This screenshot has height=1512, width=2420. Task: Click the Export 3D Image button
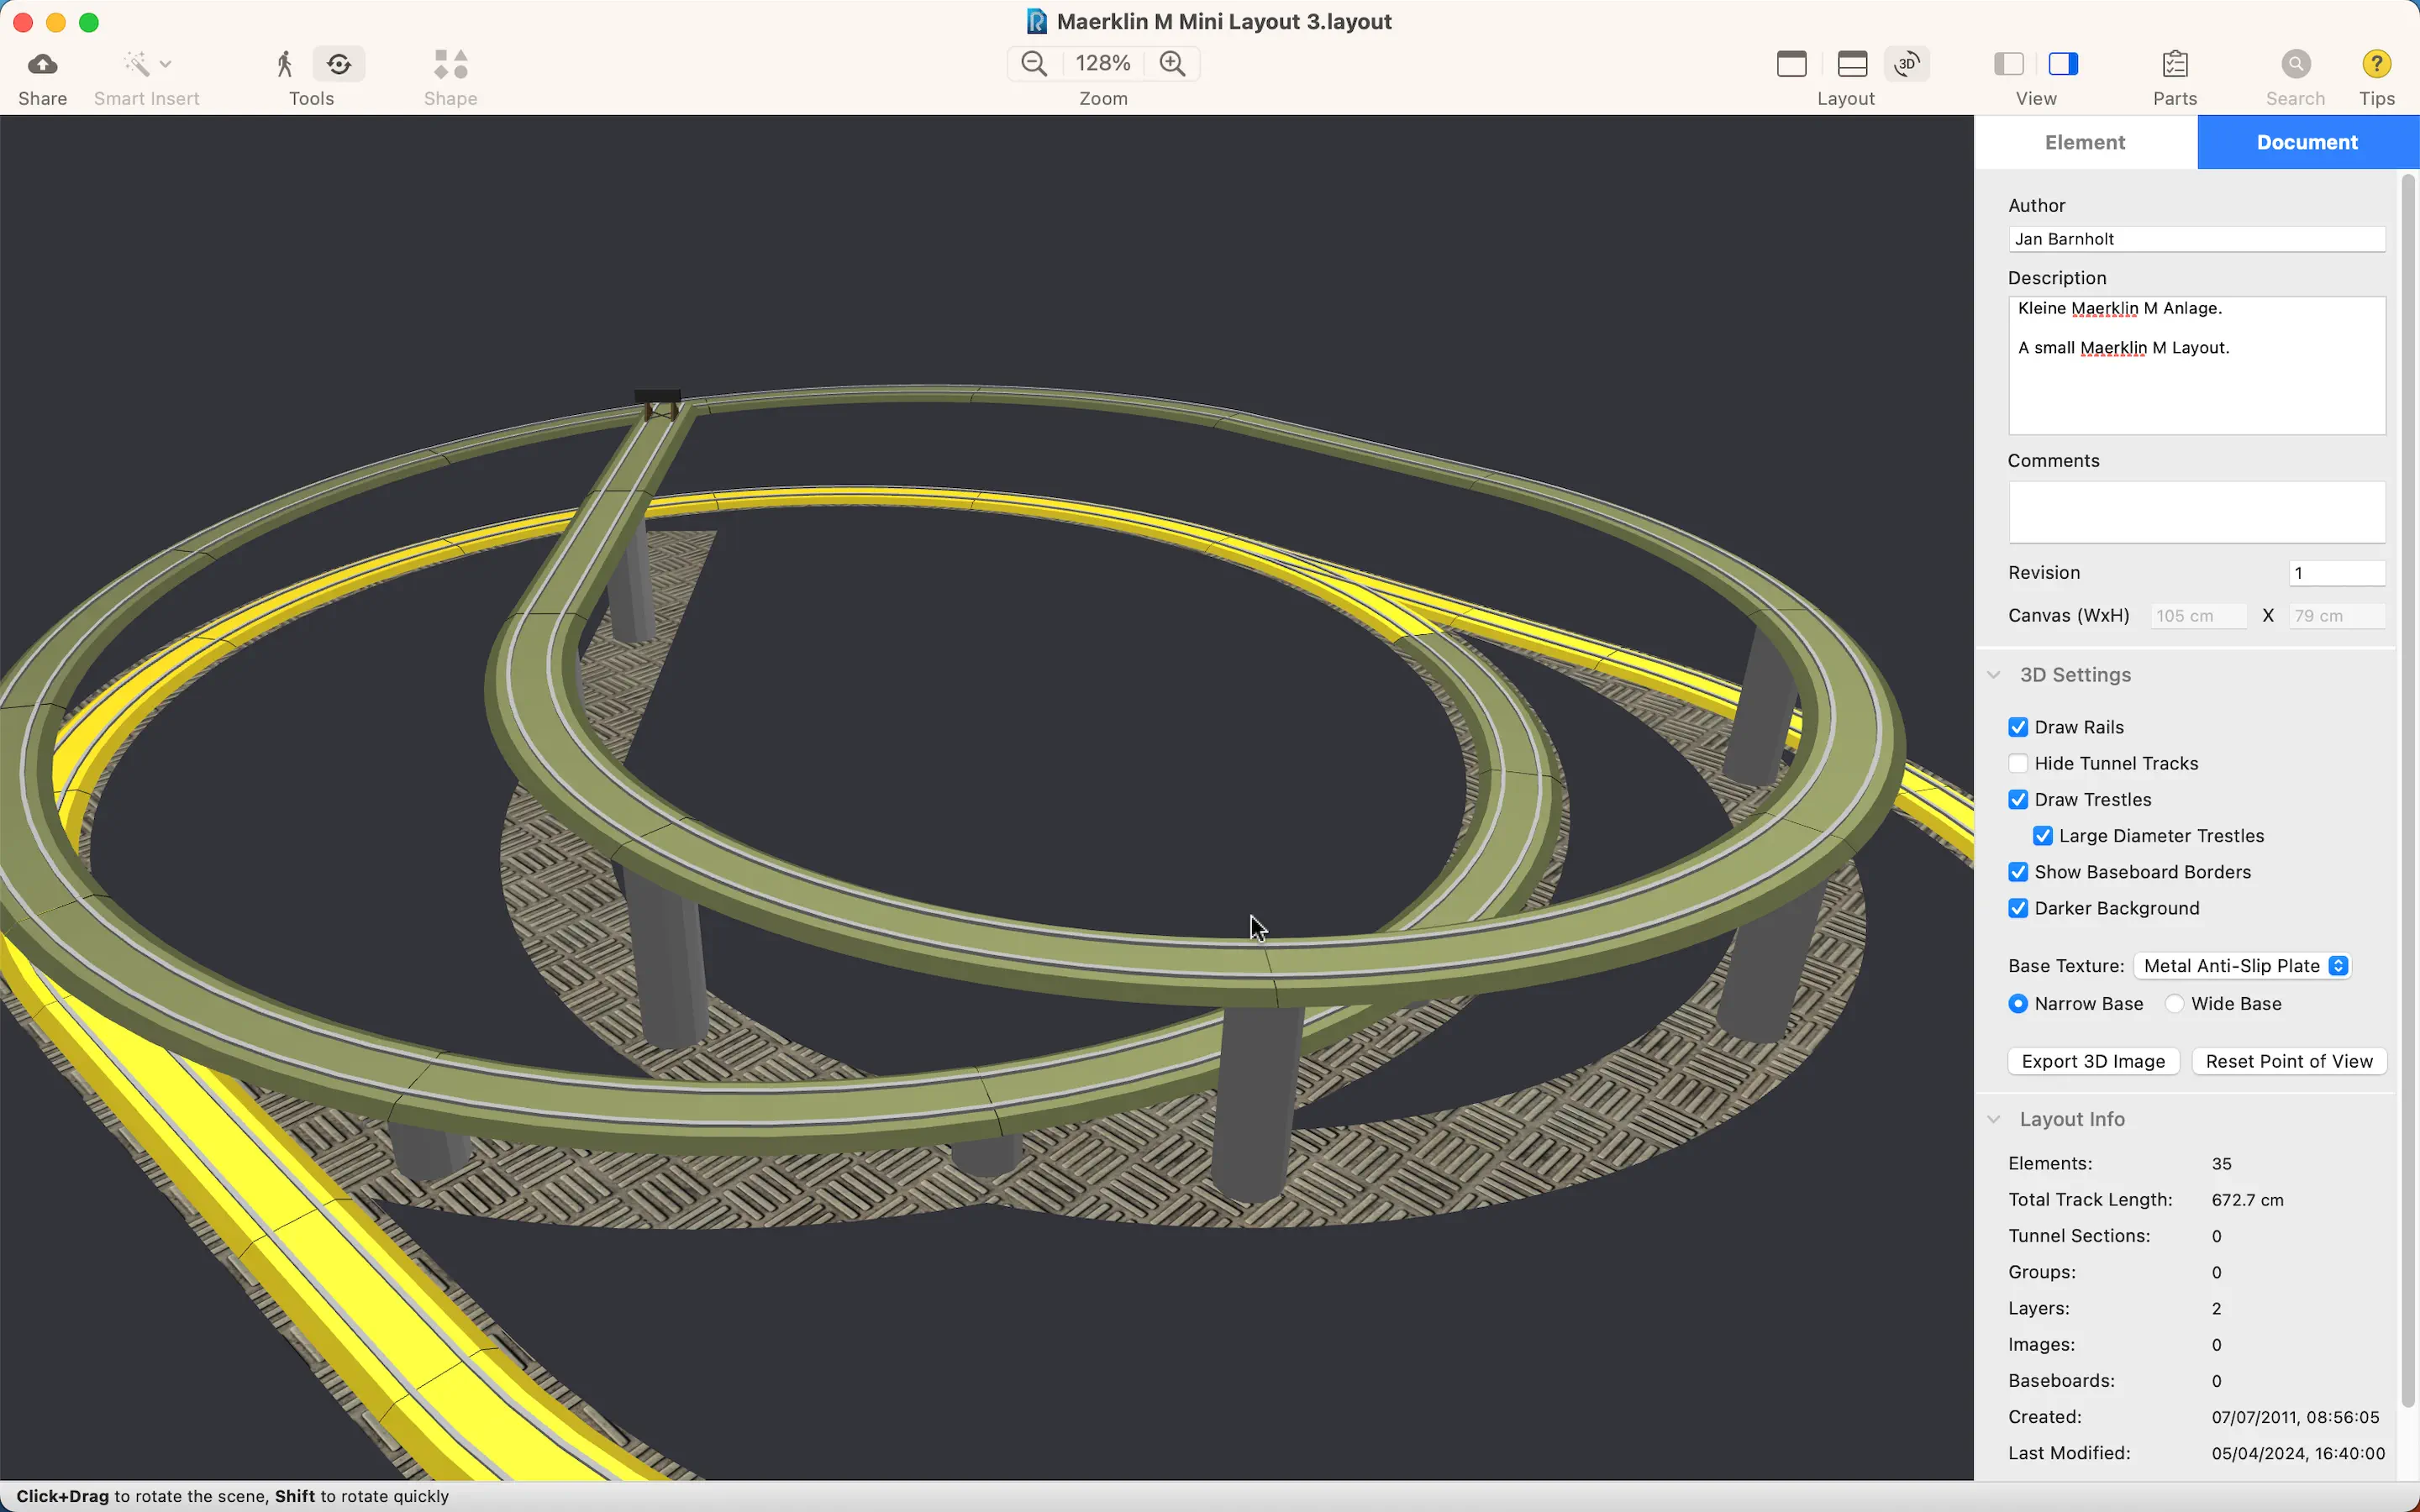coord(2093,1061)
